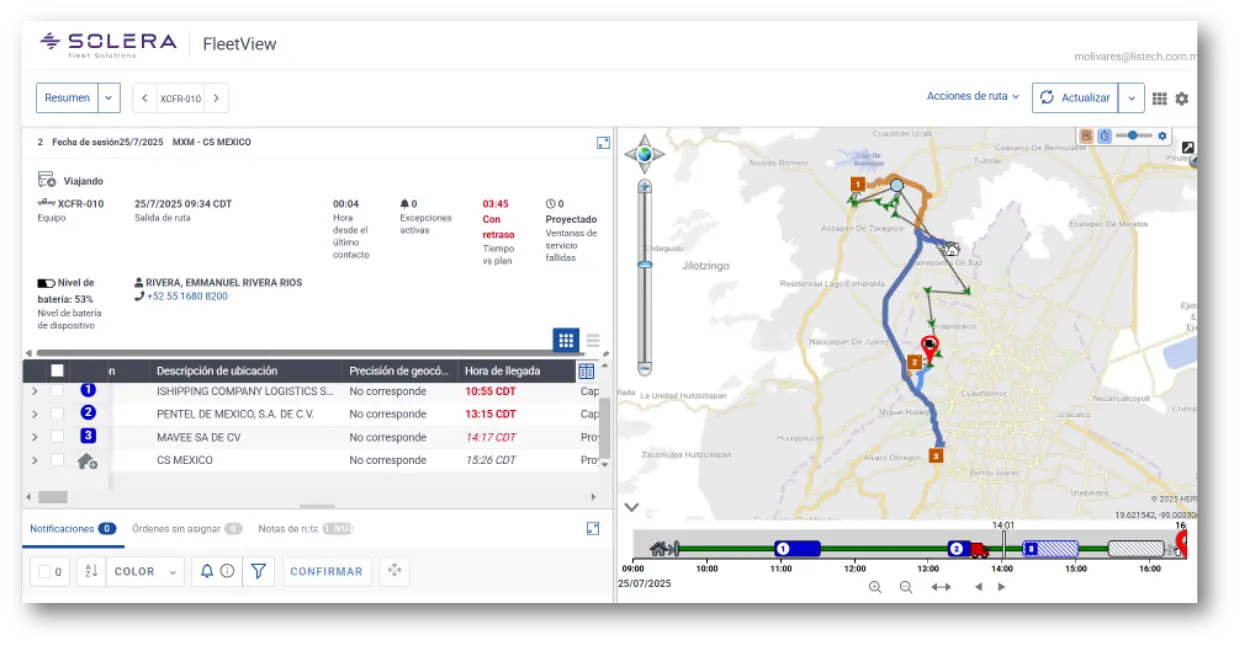Image resolution: width=1240 pixels, height=645 pixels.
Task: Toggle the select-all checkbox in table header
Action: point(58,371)
